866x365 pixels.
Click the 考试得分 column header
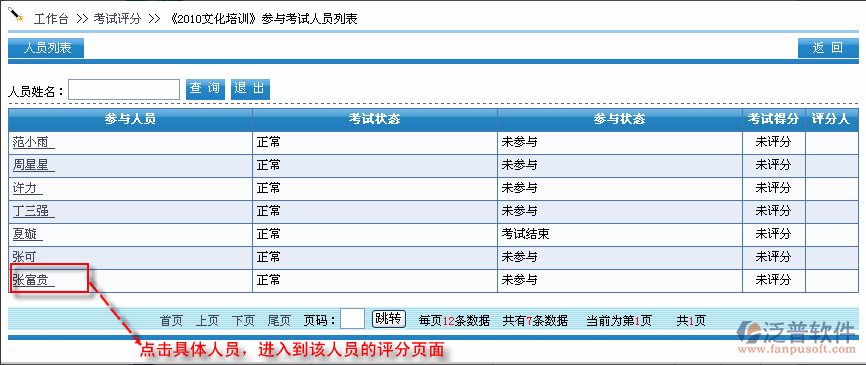[774, 120]
